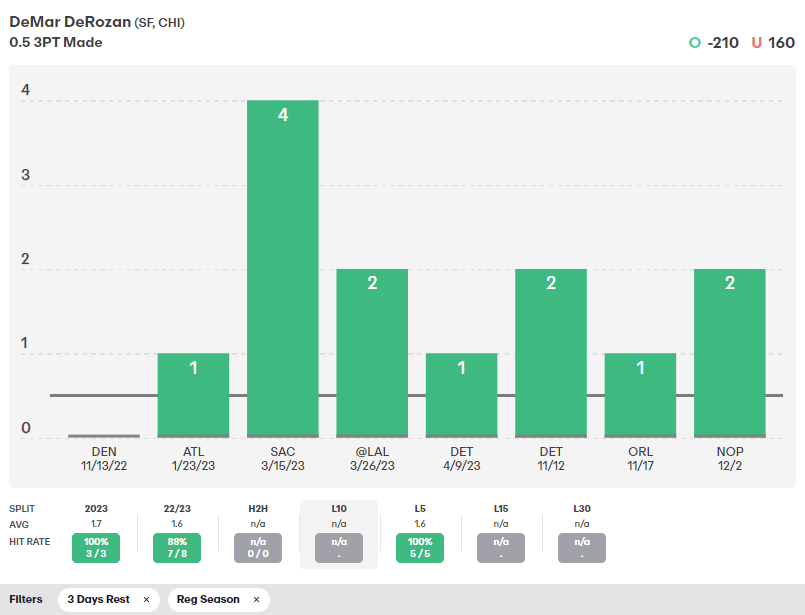
Task: Click the Over -210 odds
Action: coord(714,43)
